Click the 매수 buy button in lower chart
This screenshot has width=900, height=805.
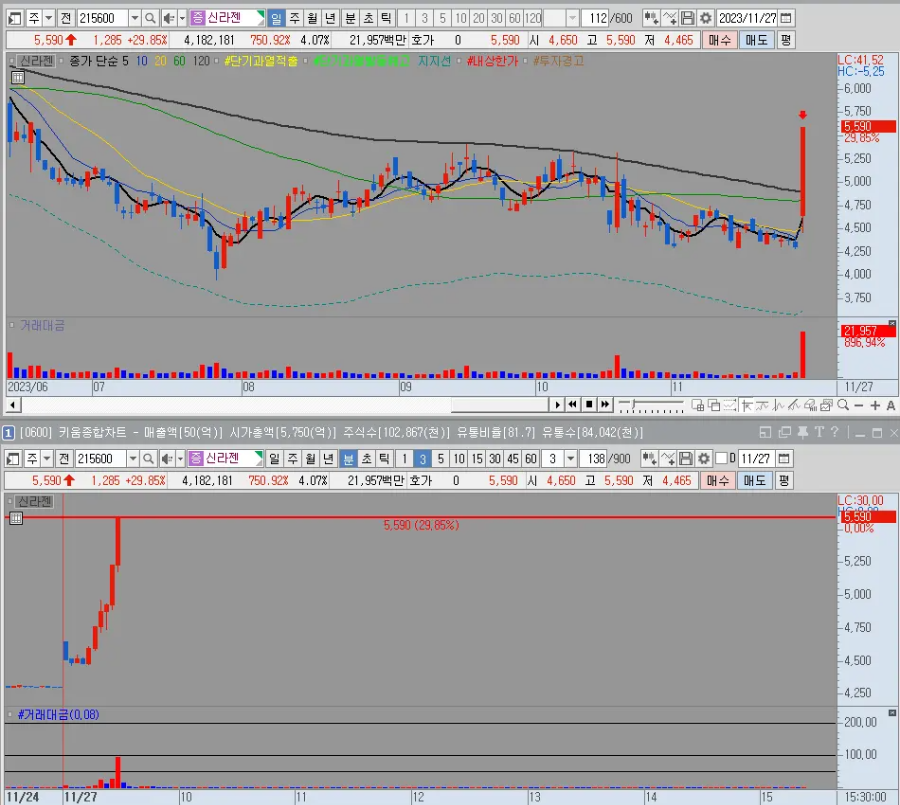click(x=717, y=481)
